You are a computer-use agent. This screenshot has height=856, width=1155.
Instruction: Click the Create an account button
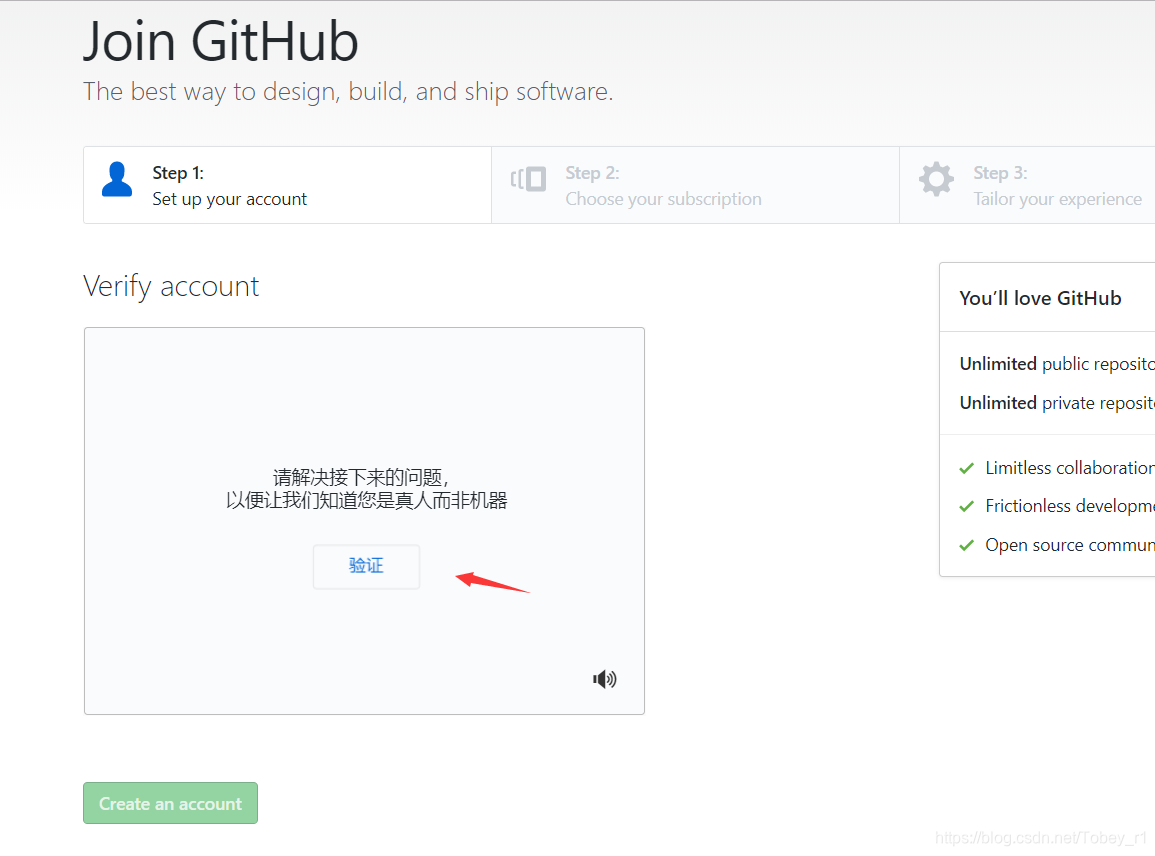tap(170, 803)
